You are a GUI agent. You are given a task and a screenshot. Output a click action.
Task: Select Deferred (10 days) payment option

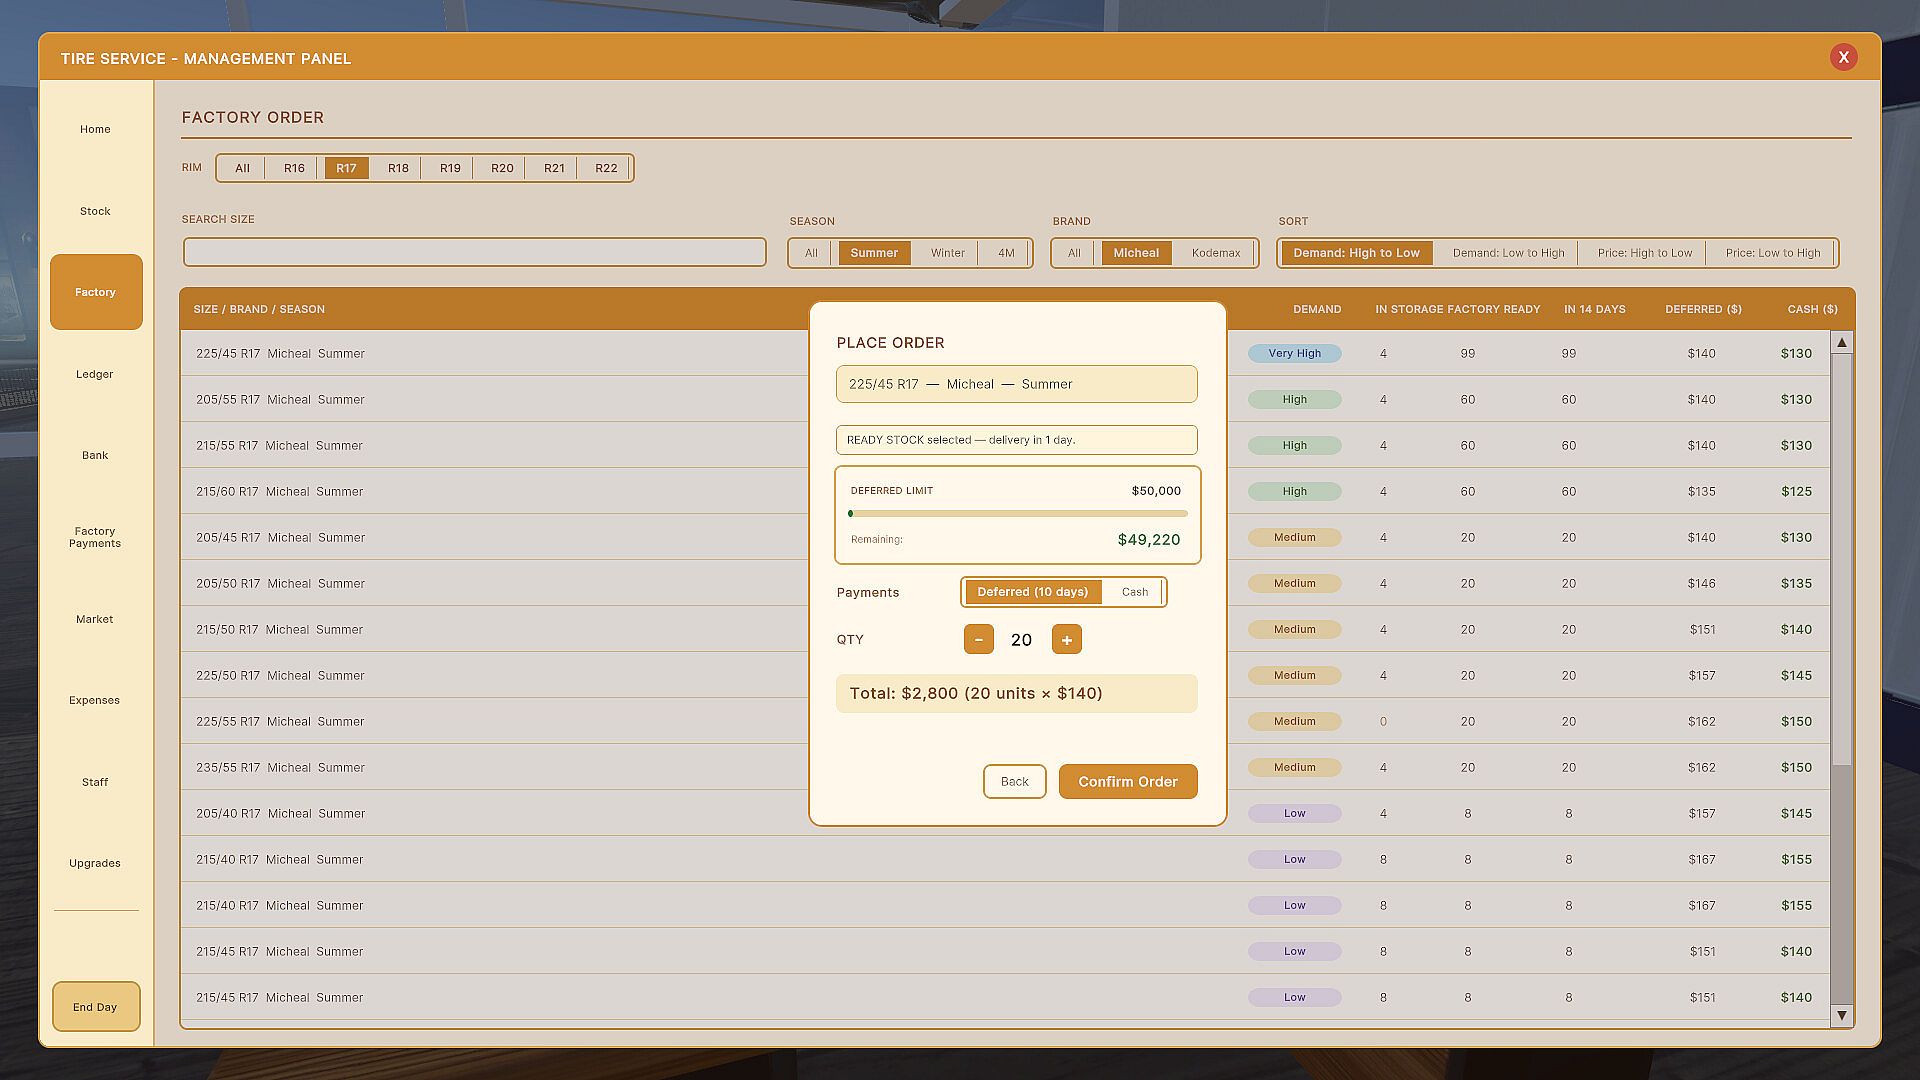point(1032,592)
